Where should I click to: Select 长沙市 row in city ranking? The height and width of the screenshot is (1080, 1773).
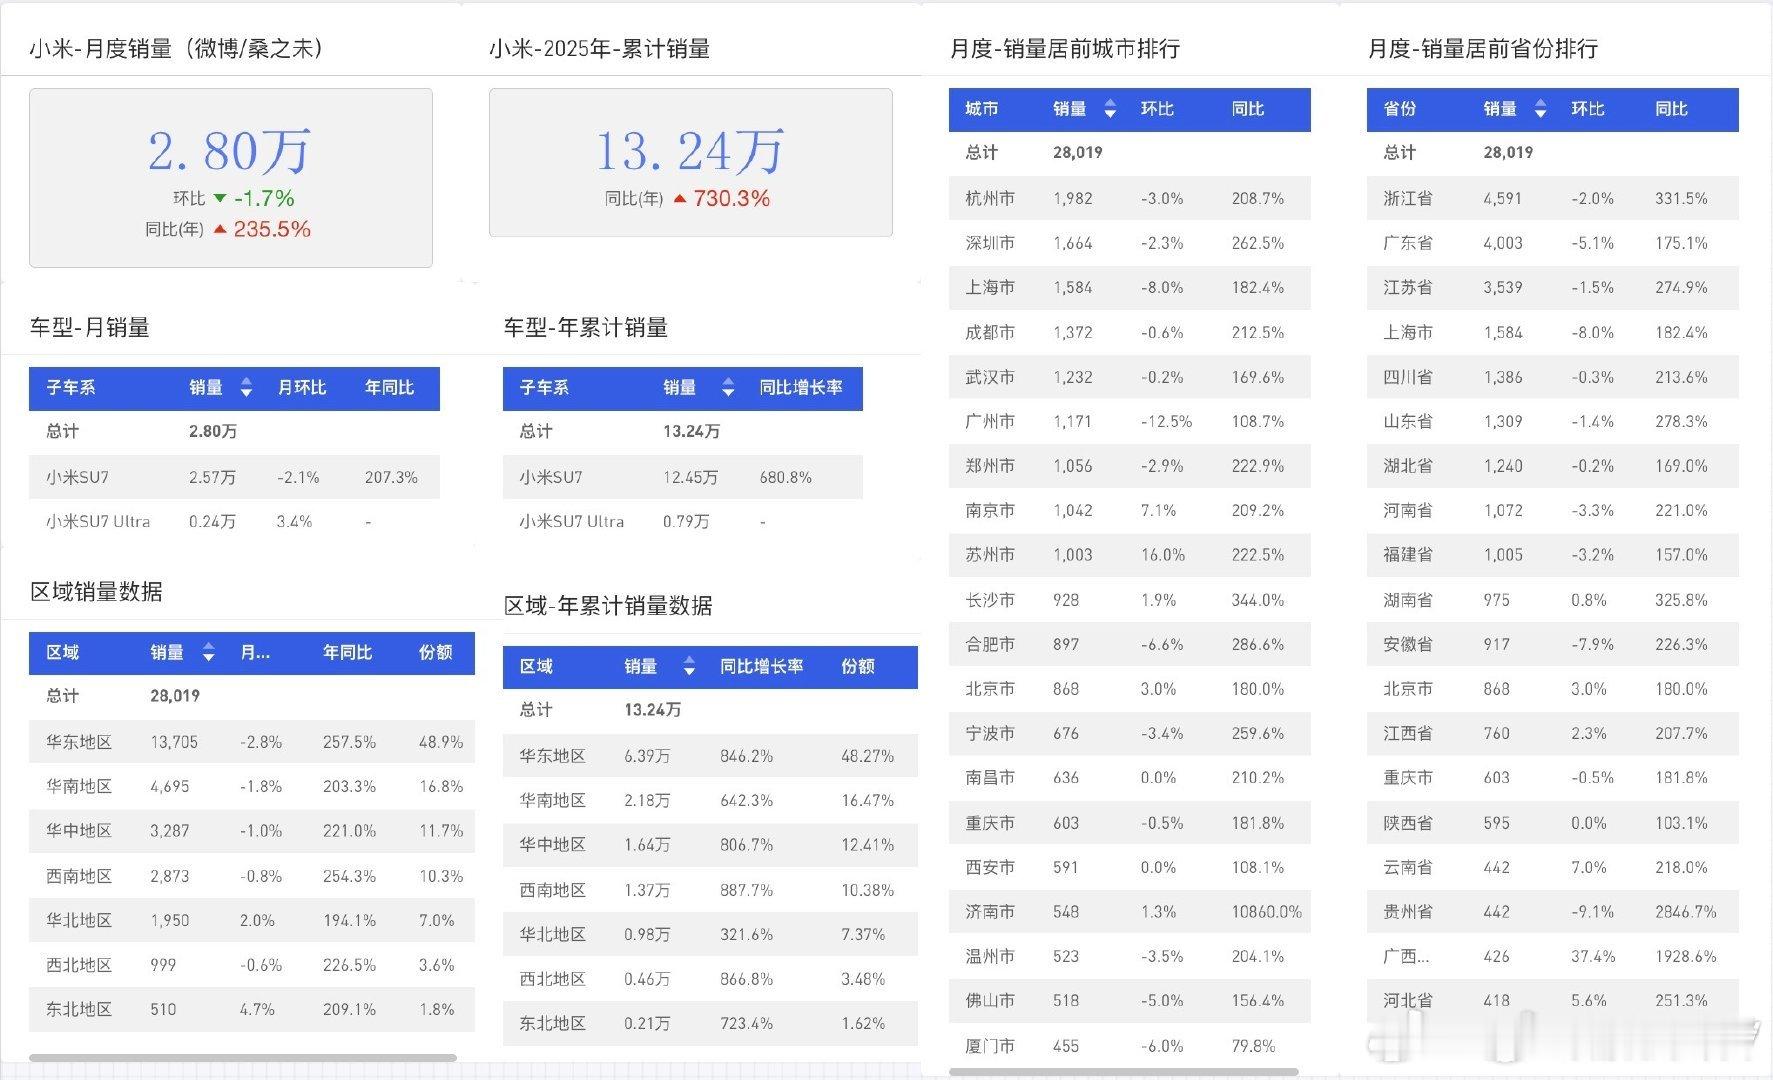click(1129, 600)
